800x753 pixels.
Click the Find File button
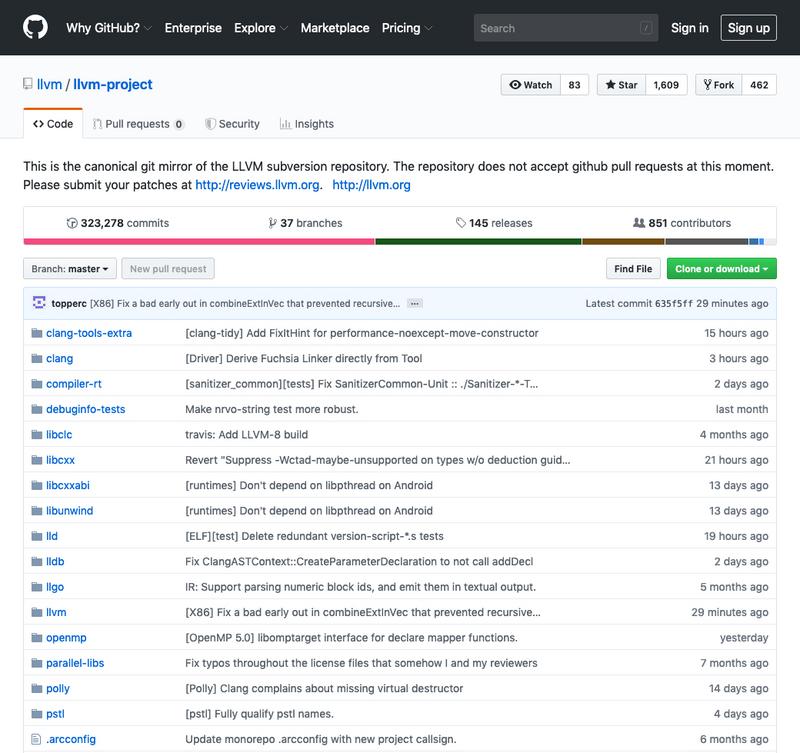coord(633,269)
